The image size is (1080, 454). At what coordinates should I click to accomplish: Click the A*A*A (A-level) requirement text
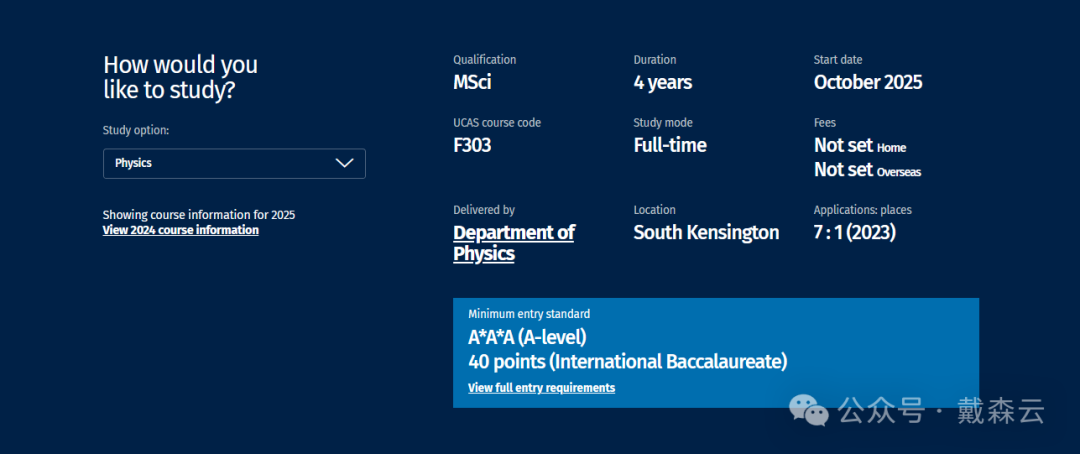(527, 337)
